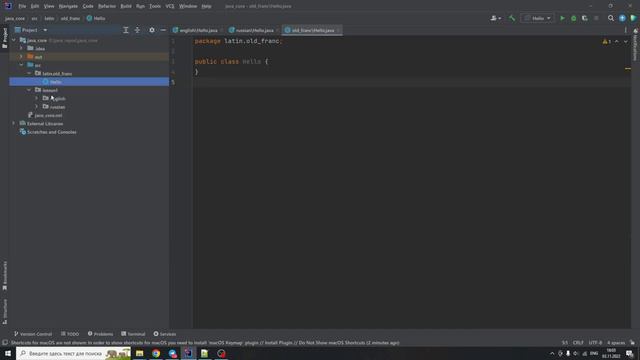Click the warning indicator in the editor corner
The height and width of the screenshot is (360, 640).
(x=607, y=42)
